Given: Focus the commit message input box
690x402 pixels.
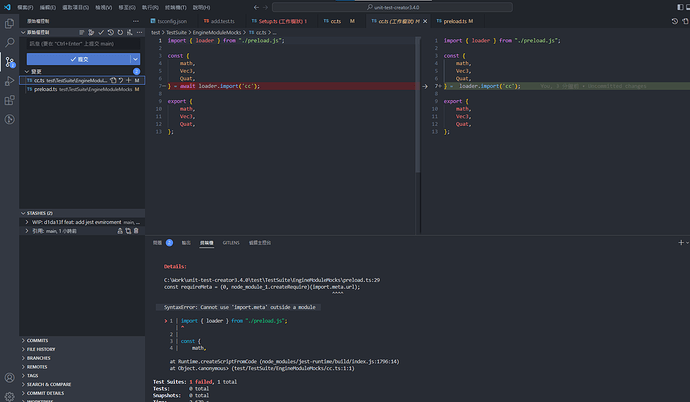Looking at the screenshot, I should pos(80,44).
